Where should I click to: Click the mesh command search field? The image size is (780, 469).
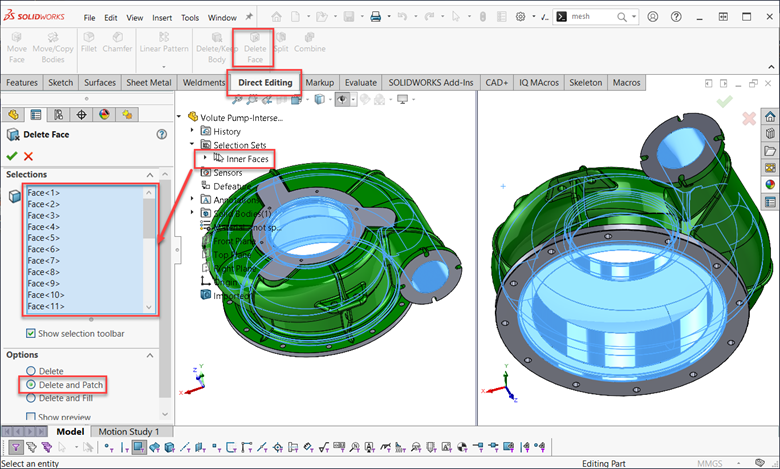tap(593, 17)
